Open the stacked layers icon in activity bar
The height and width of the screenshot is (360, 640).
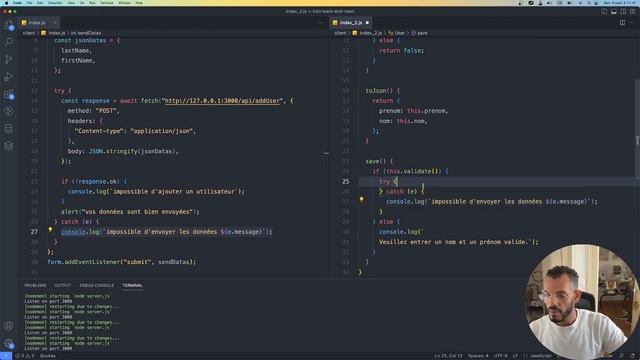[x=9, y=146]
